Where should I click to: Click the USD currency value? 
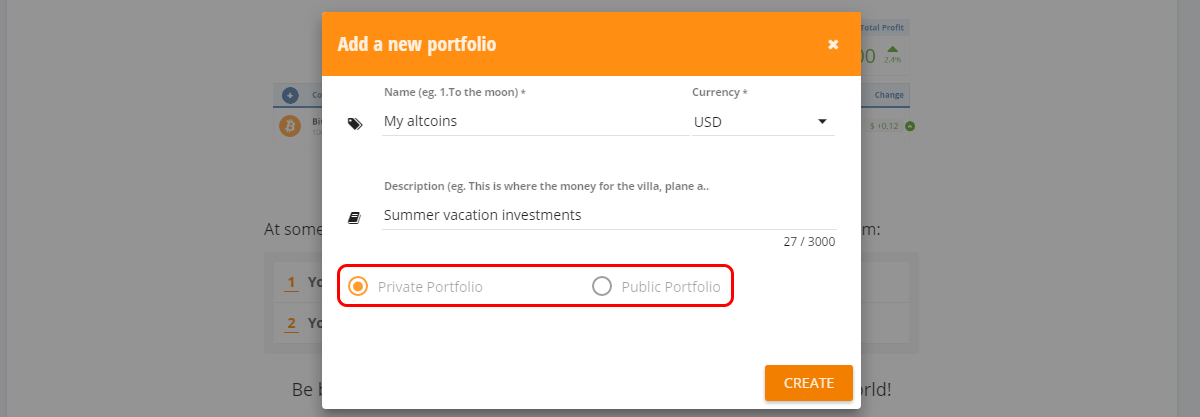[x=708, y=122]
